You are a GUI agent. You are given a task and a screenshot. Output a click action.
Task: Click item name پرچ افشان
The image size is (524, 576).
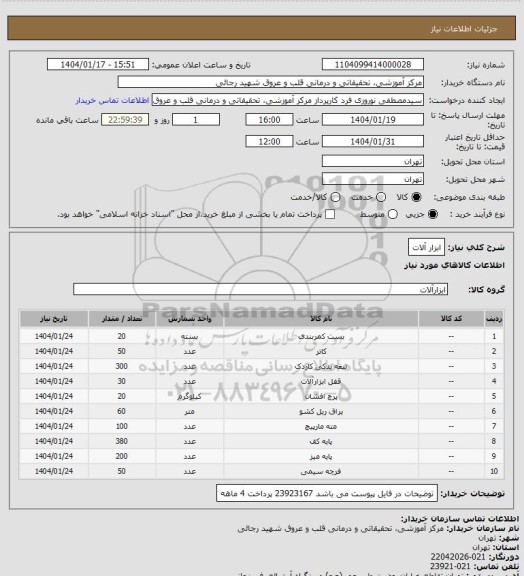point(321,396)
